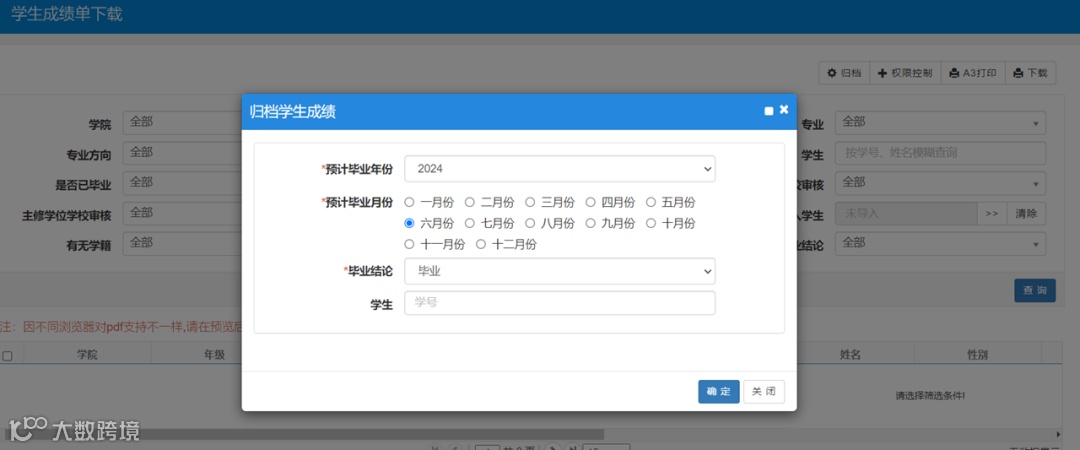Screen dimensions: 1080x450
Task: Open 专业方向 filter dropdown
Action: click(182, 152)
